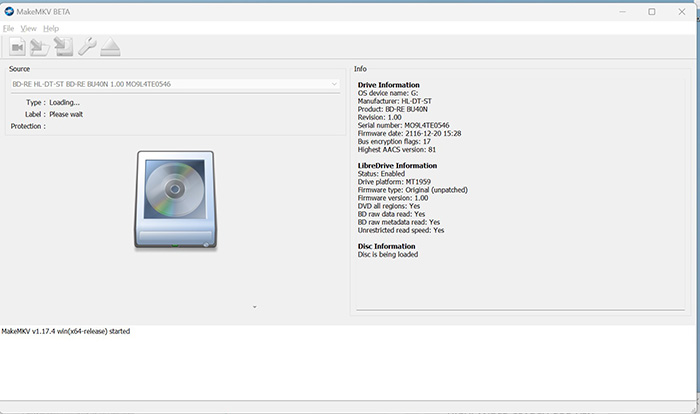Click 'Status: Enabled' line
The width and height of the screenshot is (700, 414).
tap(381, 173)
